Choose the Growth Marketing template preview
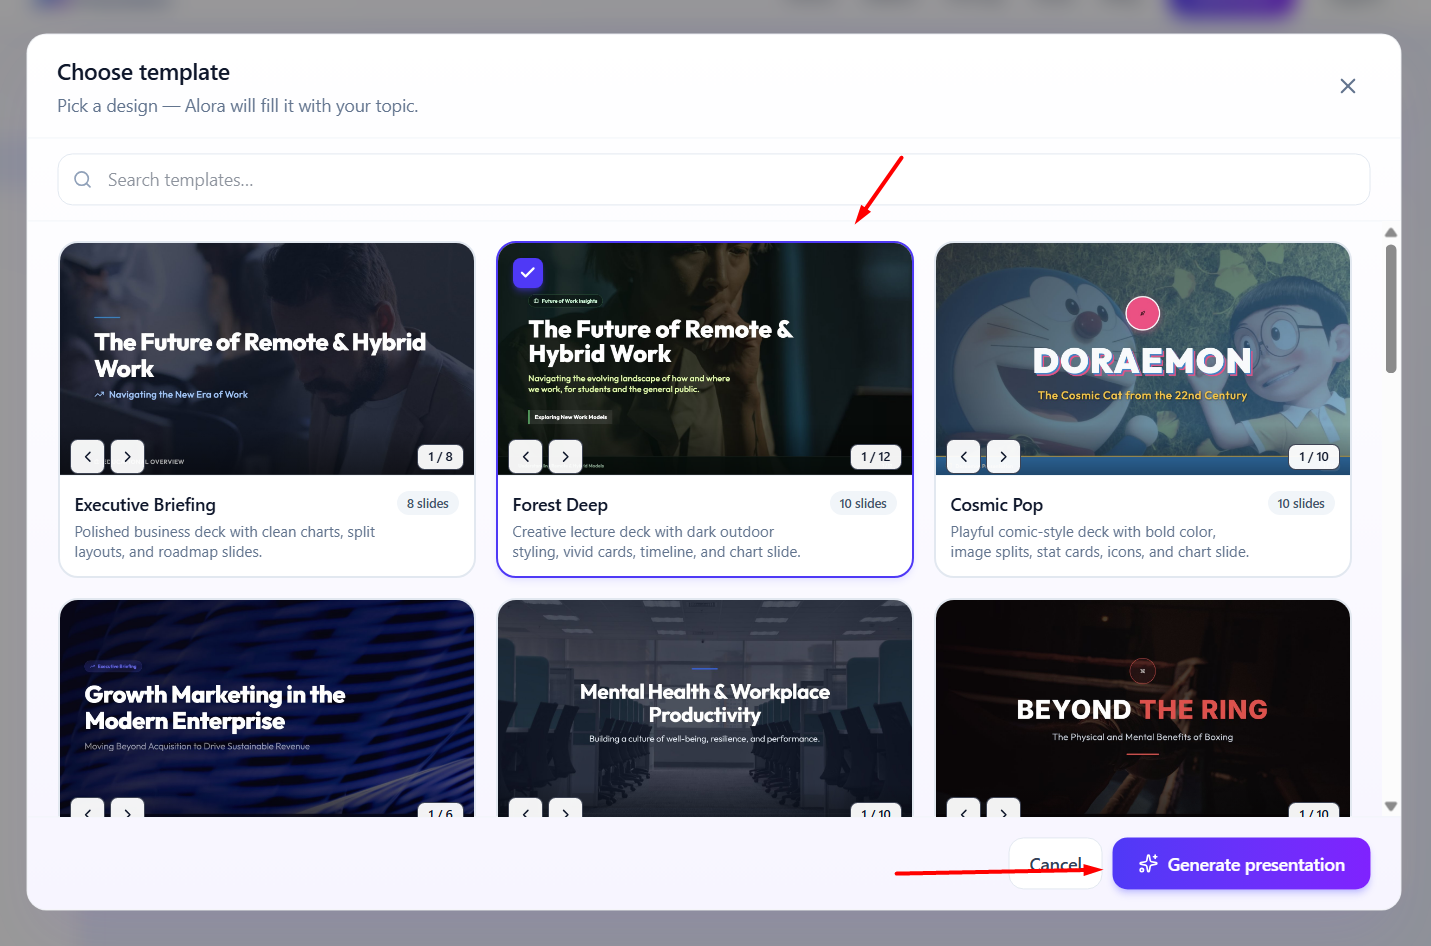The width and height of the screenshot is (1431, 946). click(267, 708)
